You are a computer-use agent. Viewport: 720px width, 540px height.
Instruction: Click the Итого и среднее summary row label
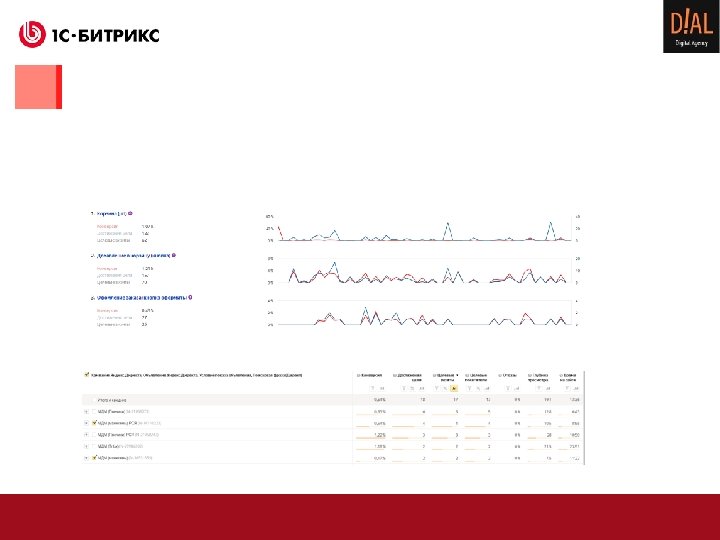112,400
